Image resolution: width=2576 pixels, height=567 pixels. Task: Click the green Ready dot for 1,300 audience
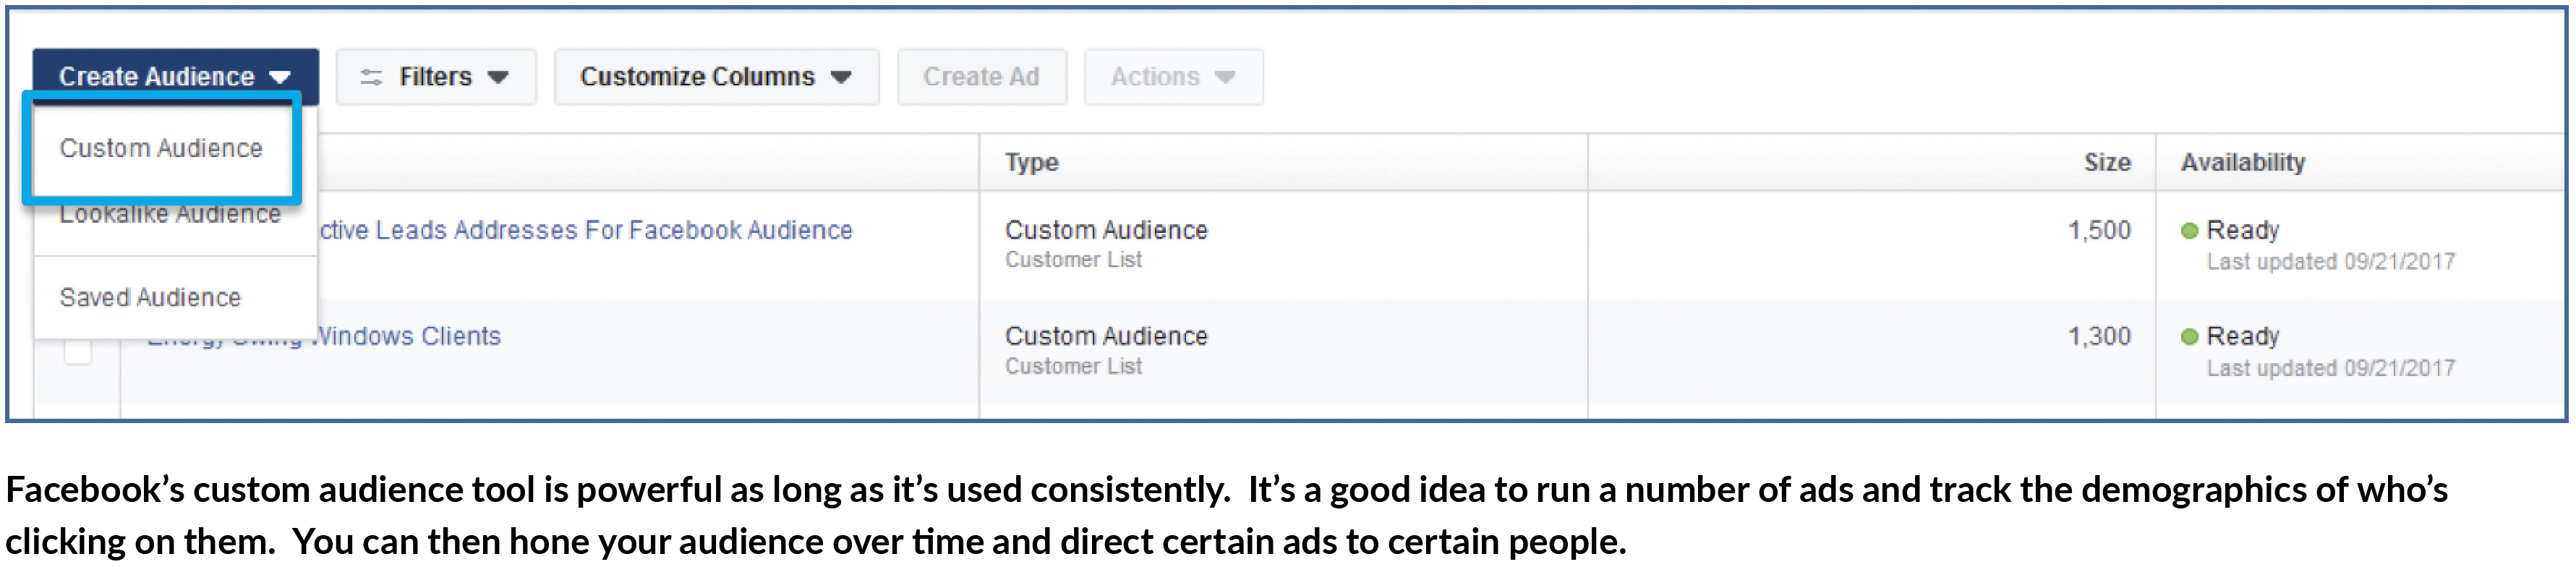click(2189, 337)
